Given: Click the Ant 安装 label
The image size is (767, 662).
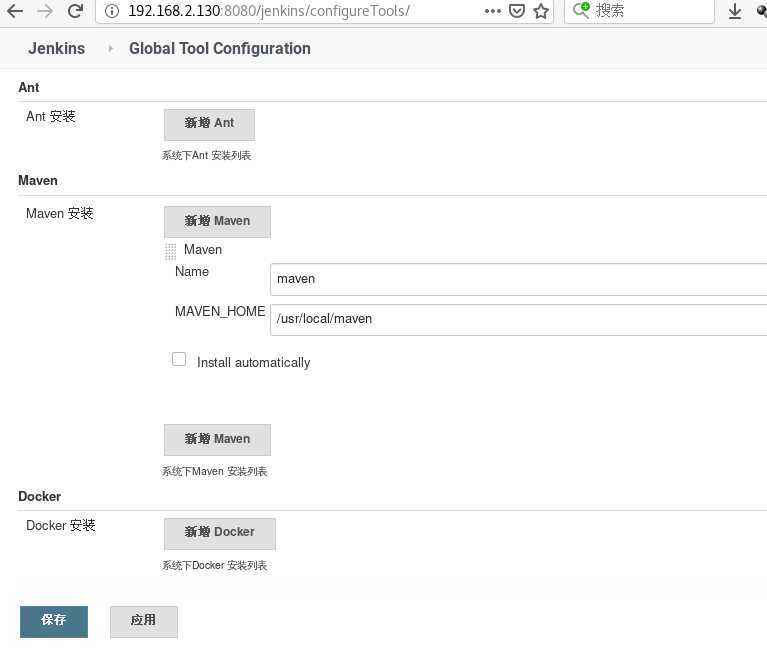Looking at the screenshot, I should click(x=51, y=116).
